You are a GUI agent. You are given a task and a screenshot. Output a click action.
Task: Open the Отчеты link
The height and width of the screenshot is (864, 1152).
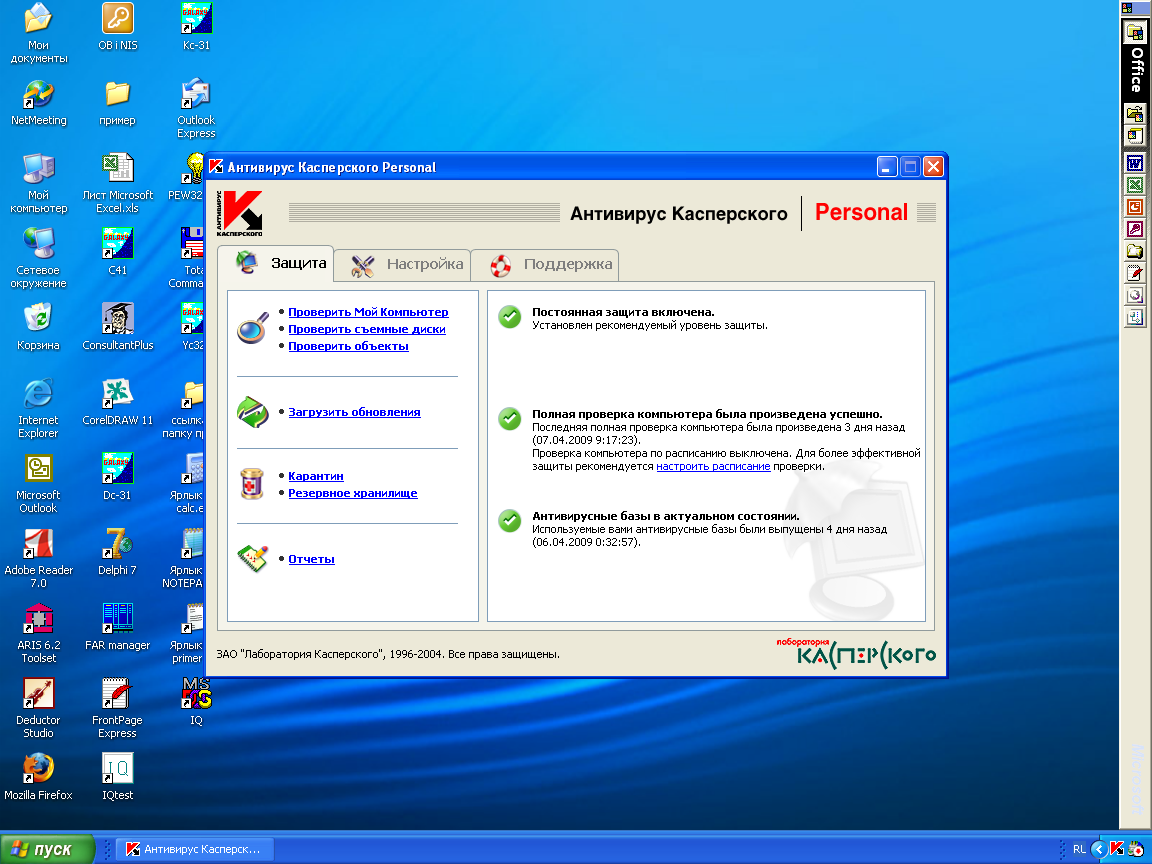coord(312,559)
